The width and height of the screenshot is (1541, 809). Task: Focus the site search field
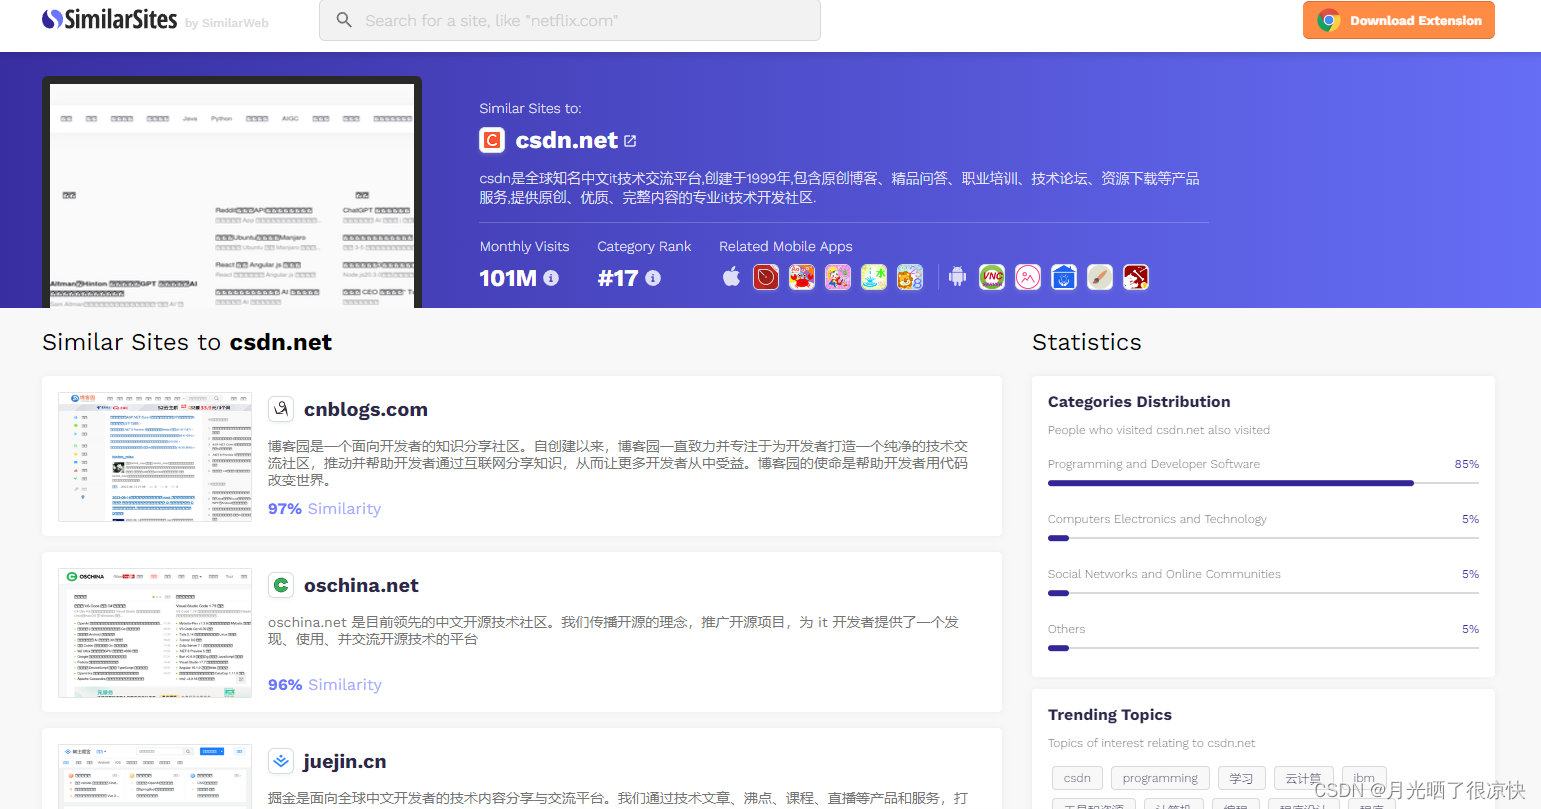coord(570,20)
